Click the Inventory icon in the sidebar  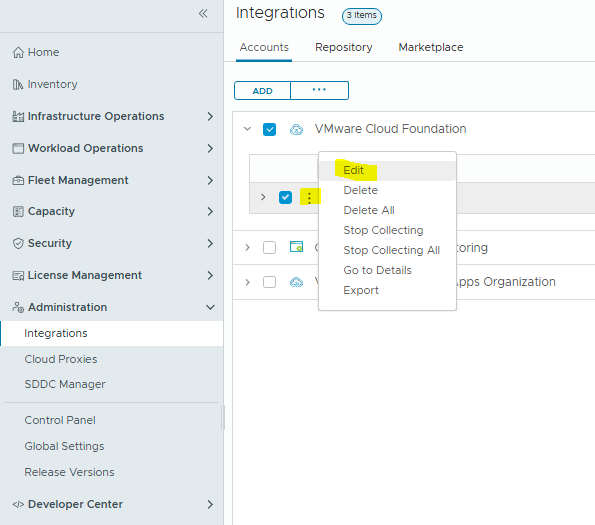click(18, 84)
